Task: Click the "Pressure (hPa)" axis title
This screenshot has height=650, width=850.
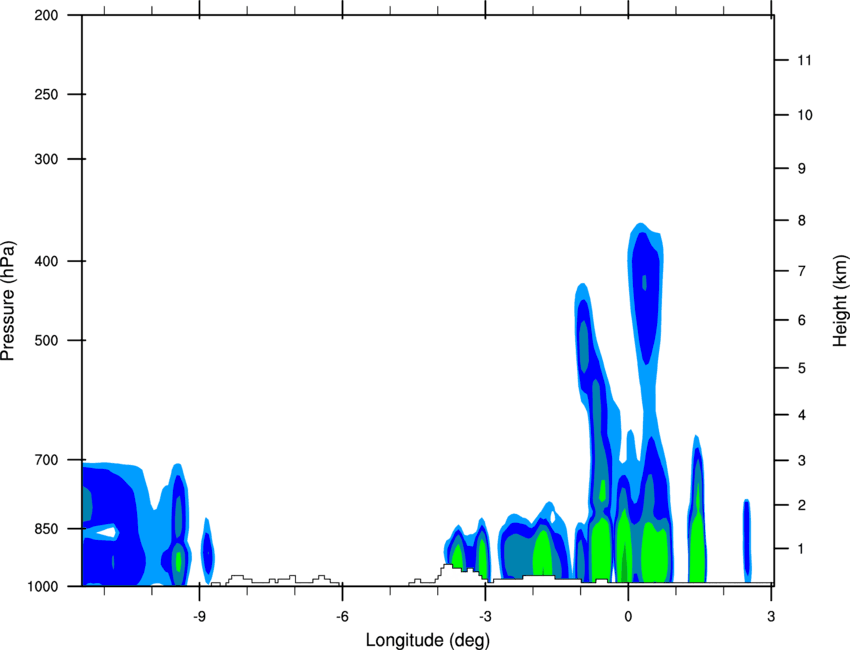Action: [8, 301]
